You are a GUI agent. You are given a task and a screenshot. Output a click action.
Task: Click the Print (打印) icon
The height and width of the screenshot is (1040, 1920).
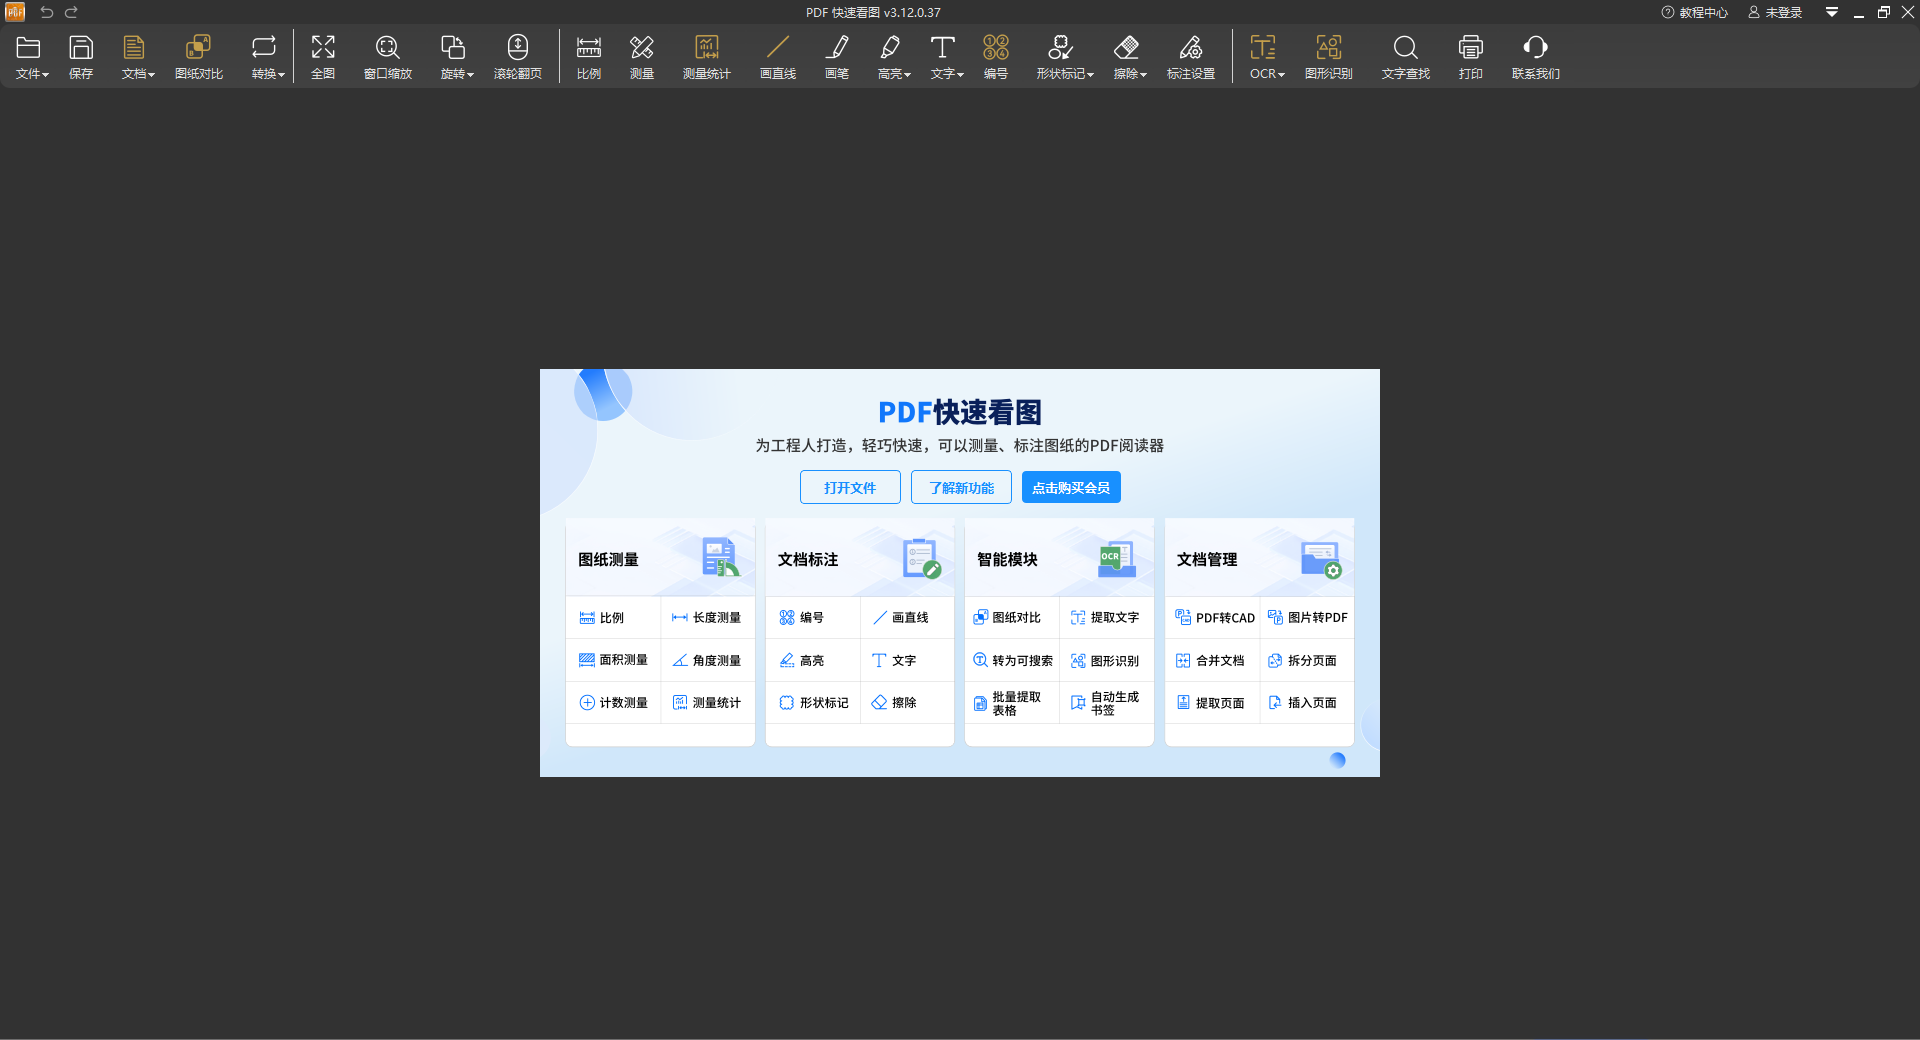1471,57
